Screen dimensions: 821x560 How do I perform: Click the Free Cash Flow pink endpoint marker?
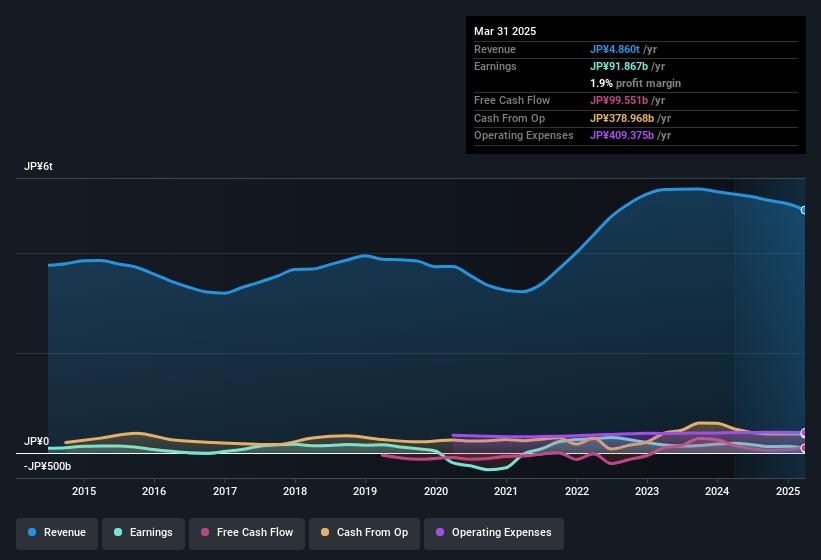[x=804, y=448]
